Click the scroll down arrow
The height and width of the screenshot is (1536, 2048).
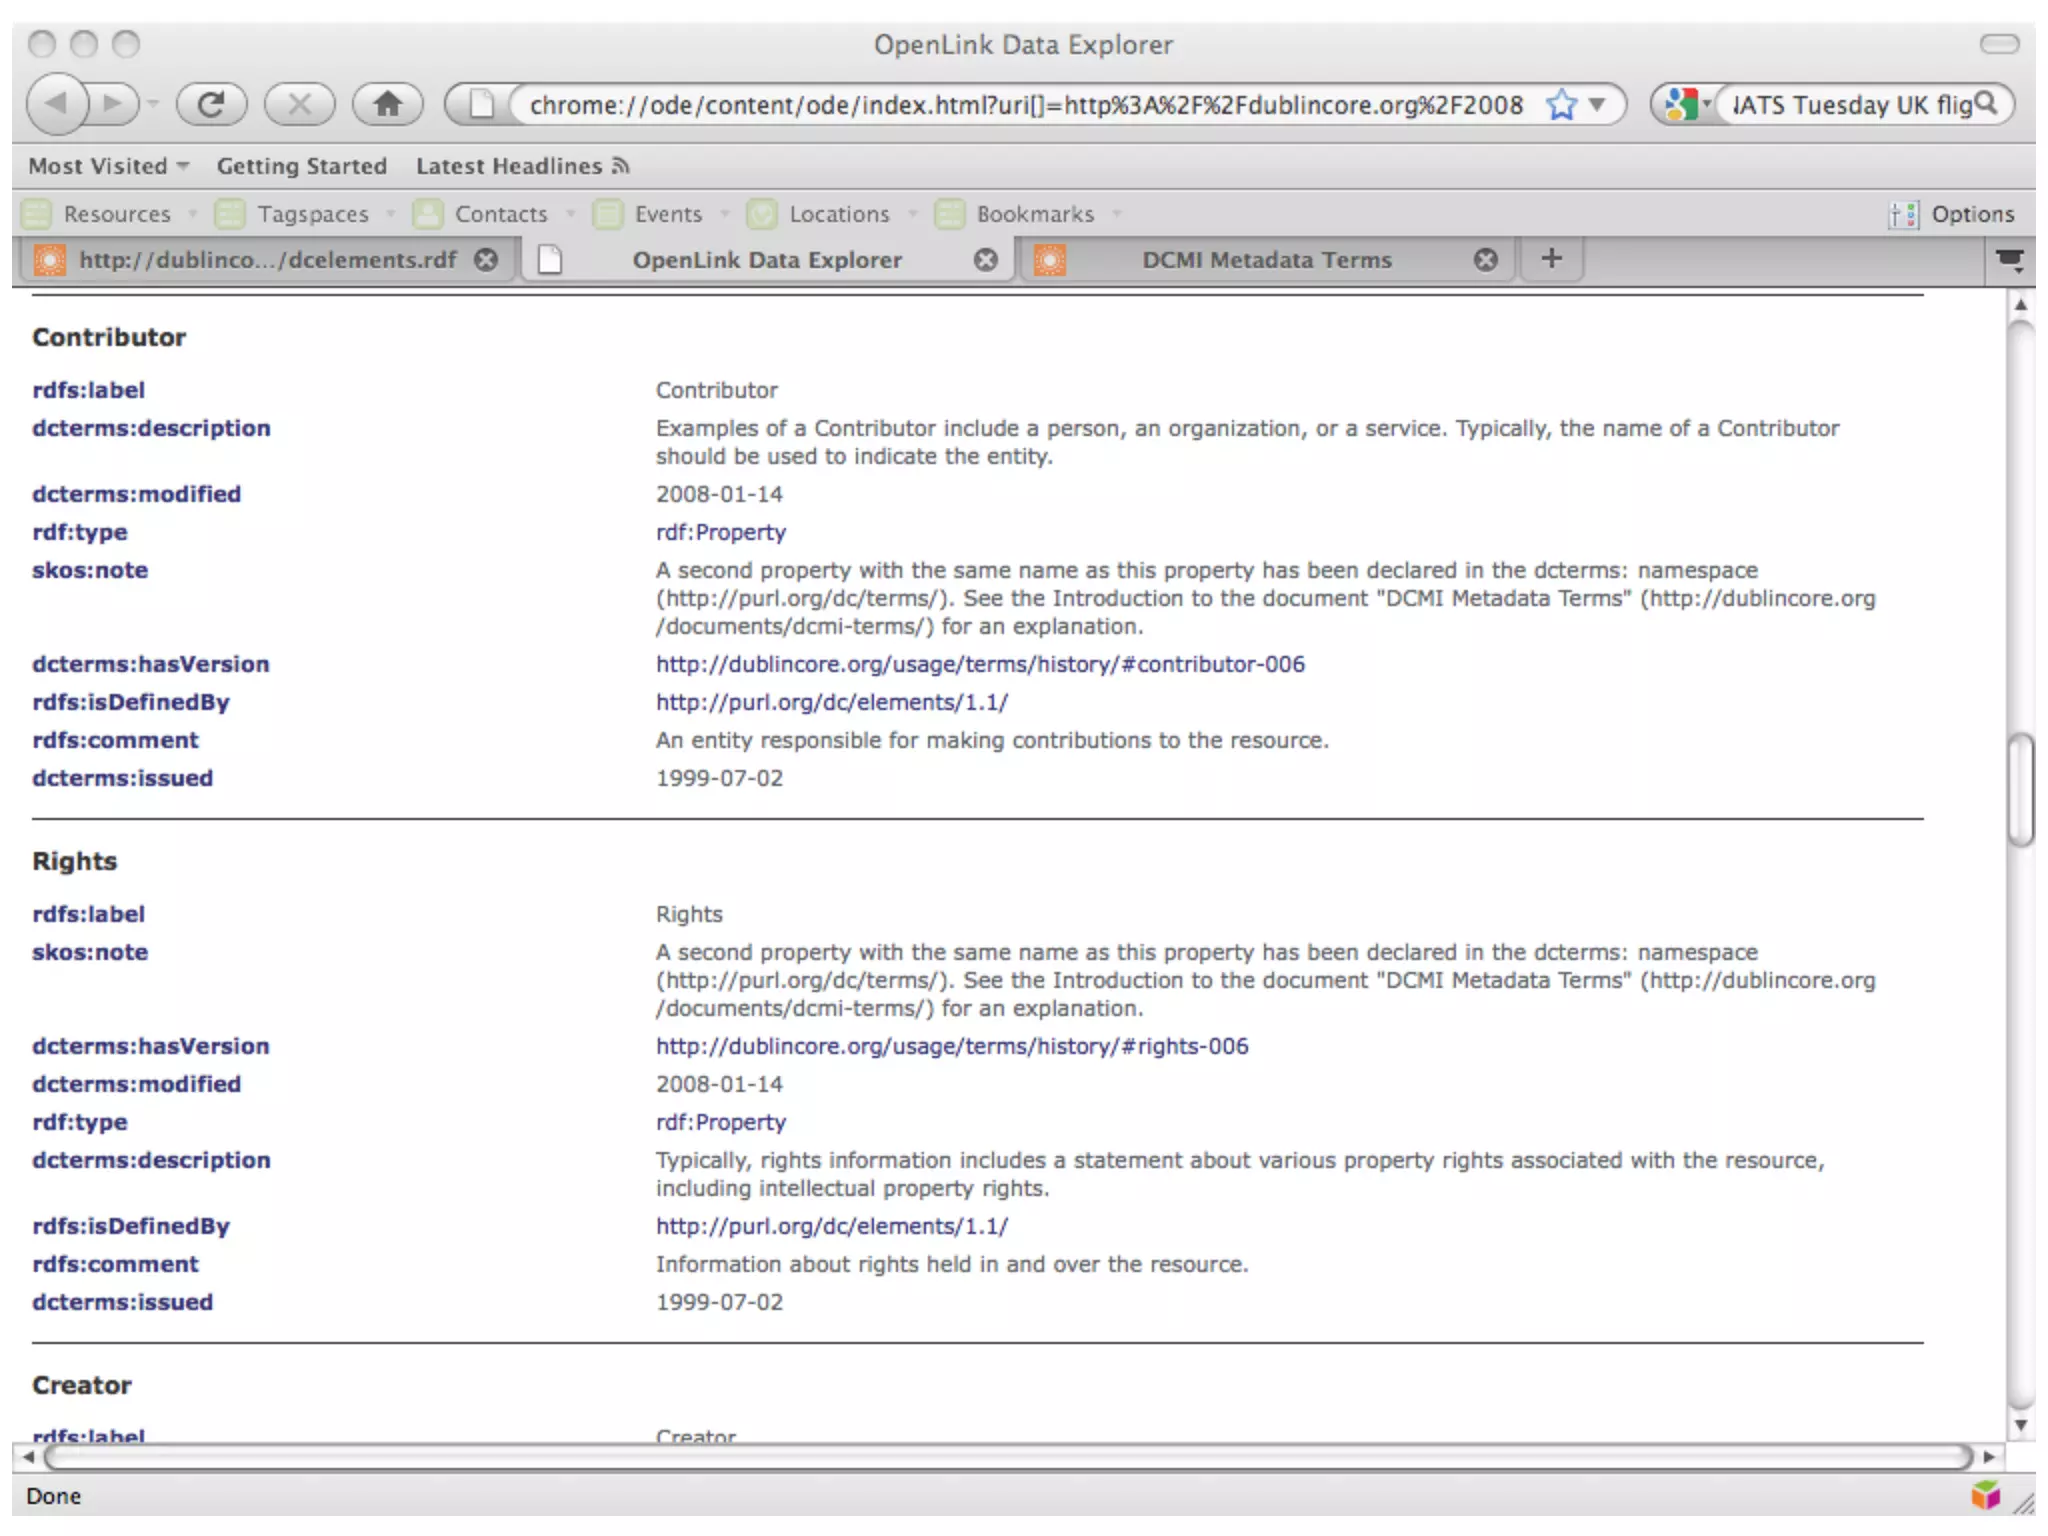pyautogui.click(x=2021, y=1426)
